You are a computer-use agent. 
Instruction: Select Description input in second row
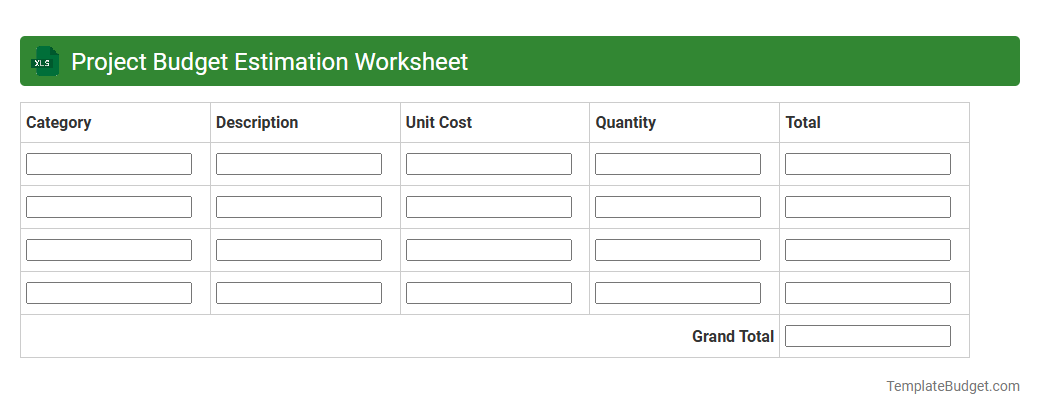click(x=299, y=207)
